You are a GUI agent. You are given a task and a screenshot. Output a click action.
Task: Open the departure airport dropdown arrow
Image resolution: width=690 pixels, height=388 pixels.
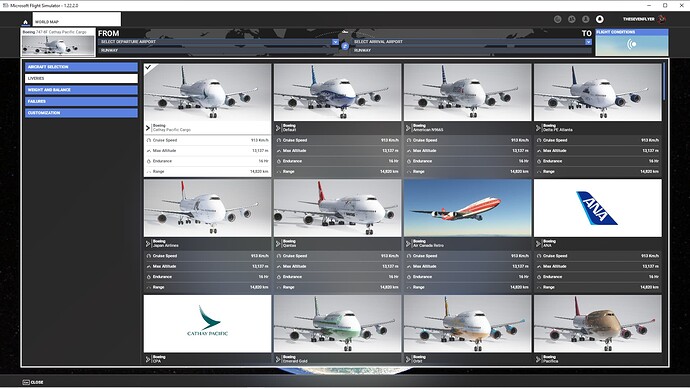[335, 42]
